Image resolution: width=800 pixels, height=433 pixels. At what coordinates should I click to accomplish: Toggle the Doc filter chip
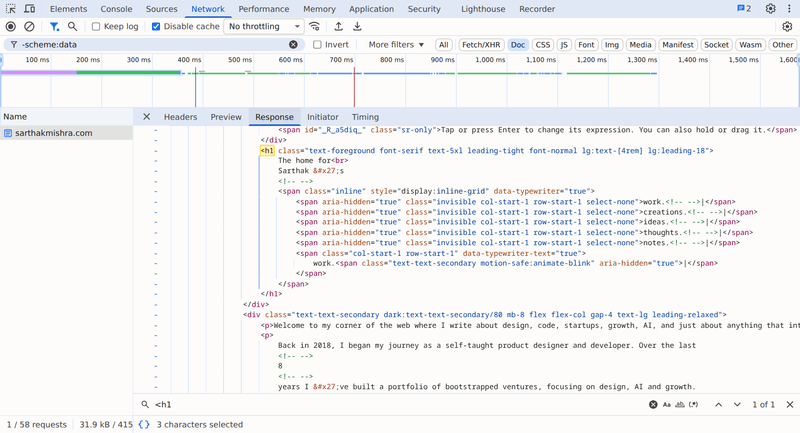click(518, 45)
